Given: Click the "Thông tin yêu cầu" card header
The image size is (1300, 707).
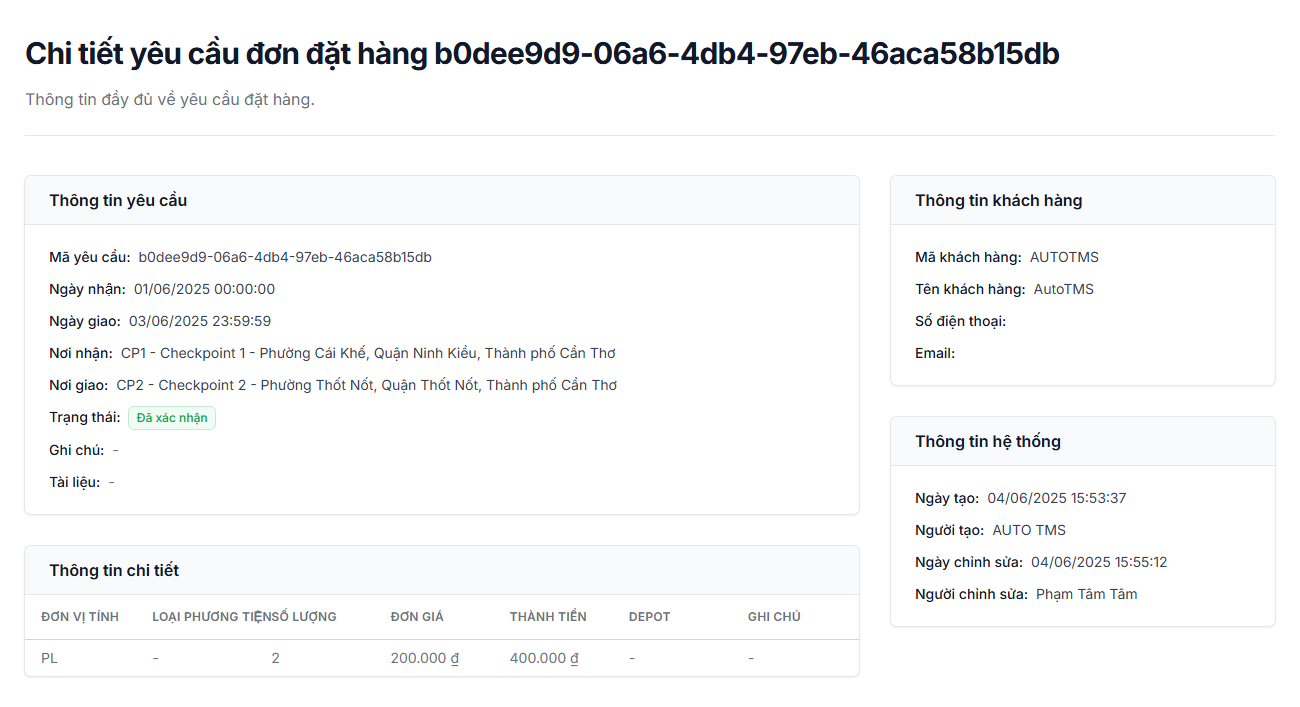Looking at the screenshot, I should (118, 200).
